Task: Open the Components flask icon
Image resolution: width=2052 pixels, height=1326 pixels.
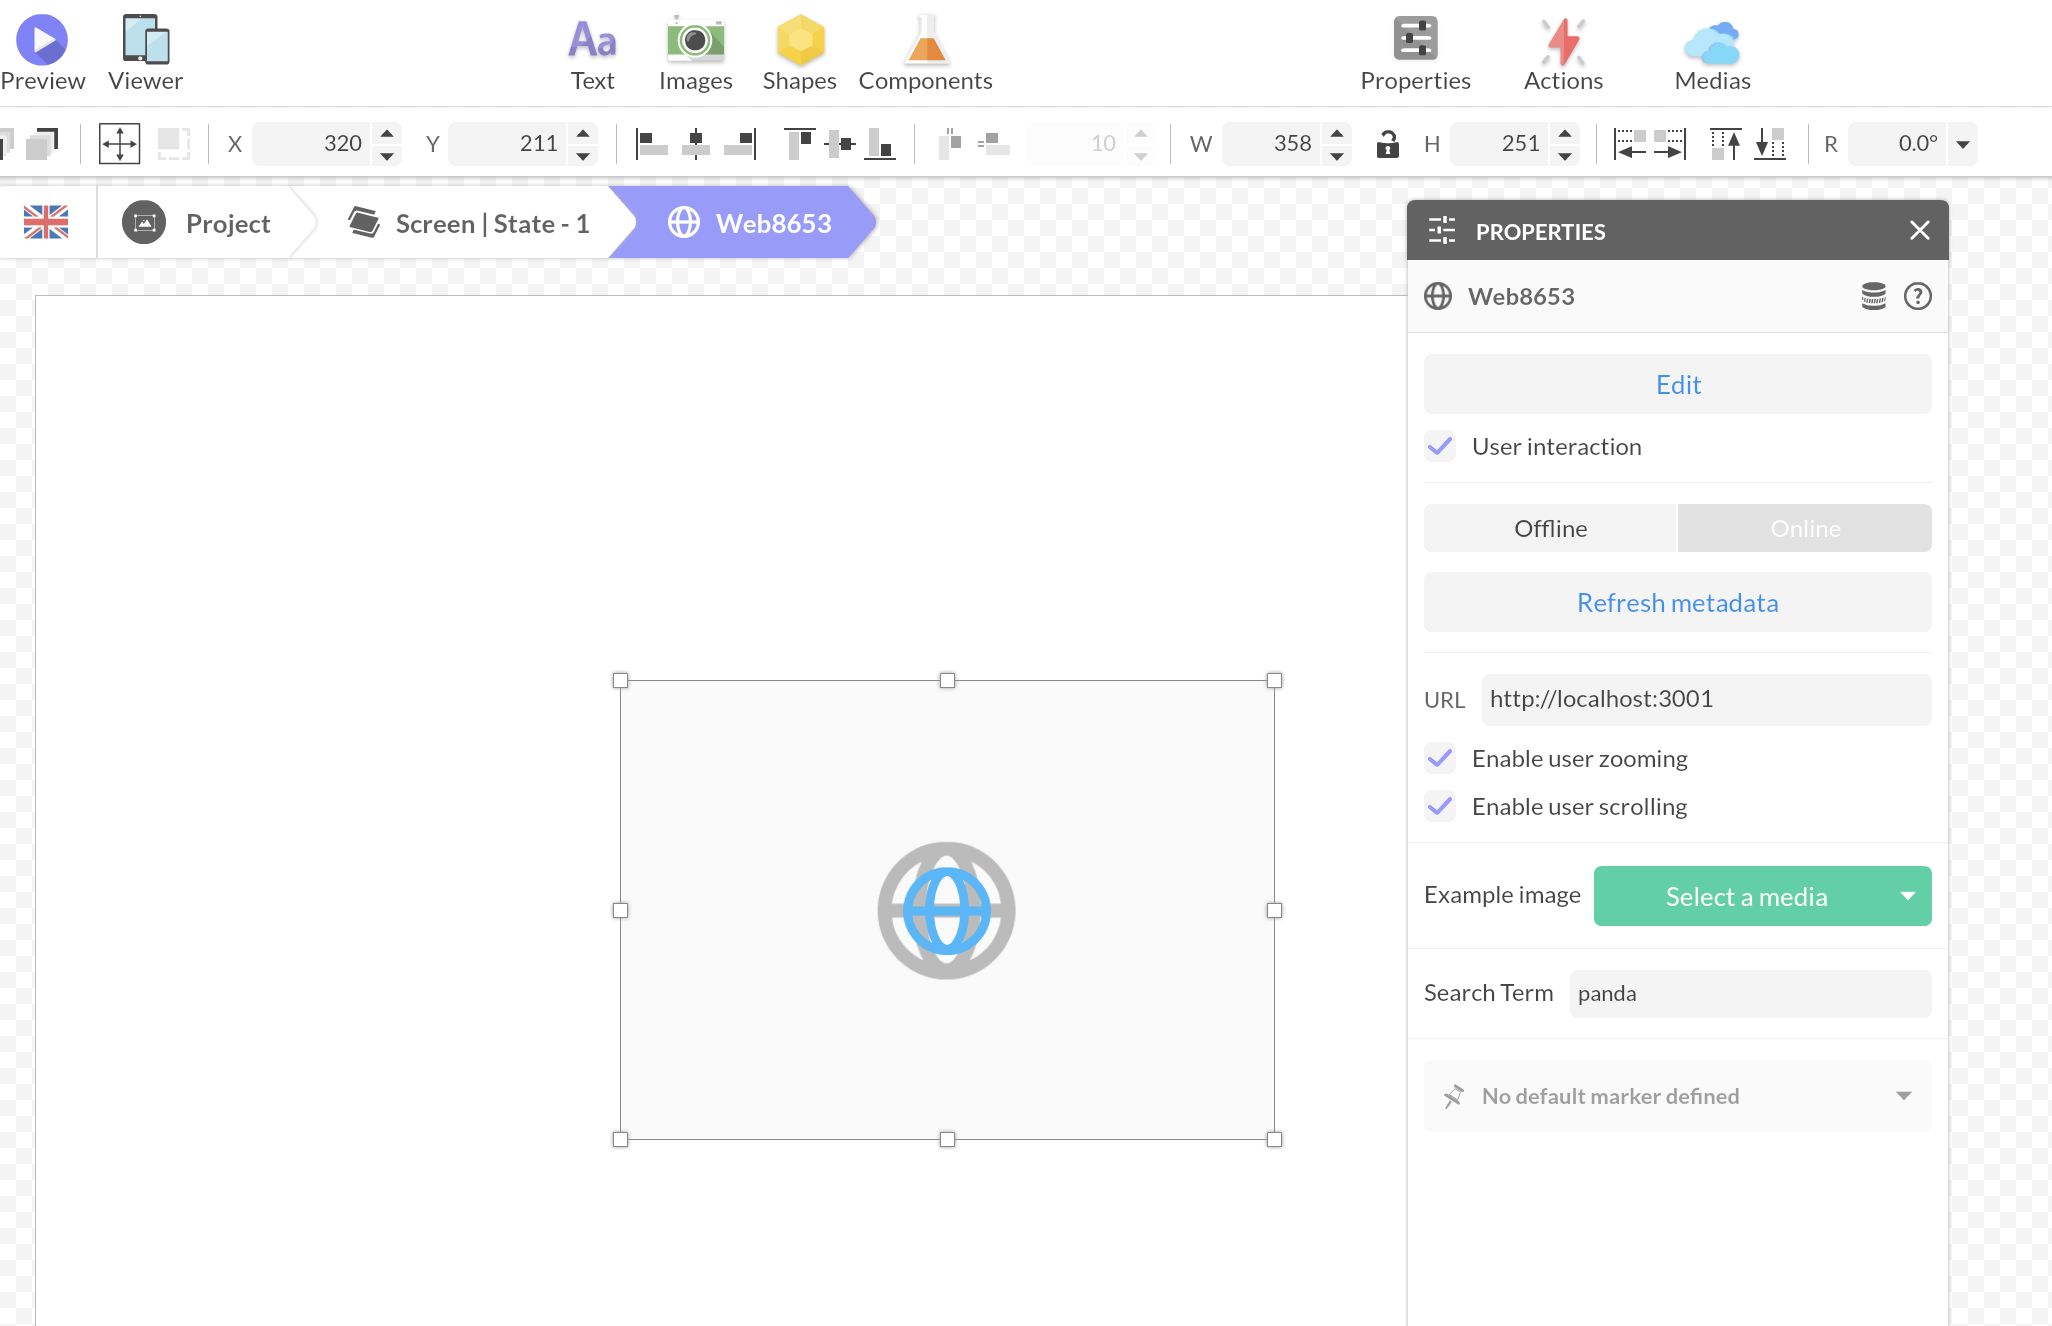Action: tap(925, 40)
